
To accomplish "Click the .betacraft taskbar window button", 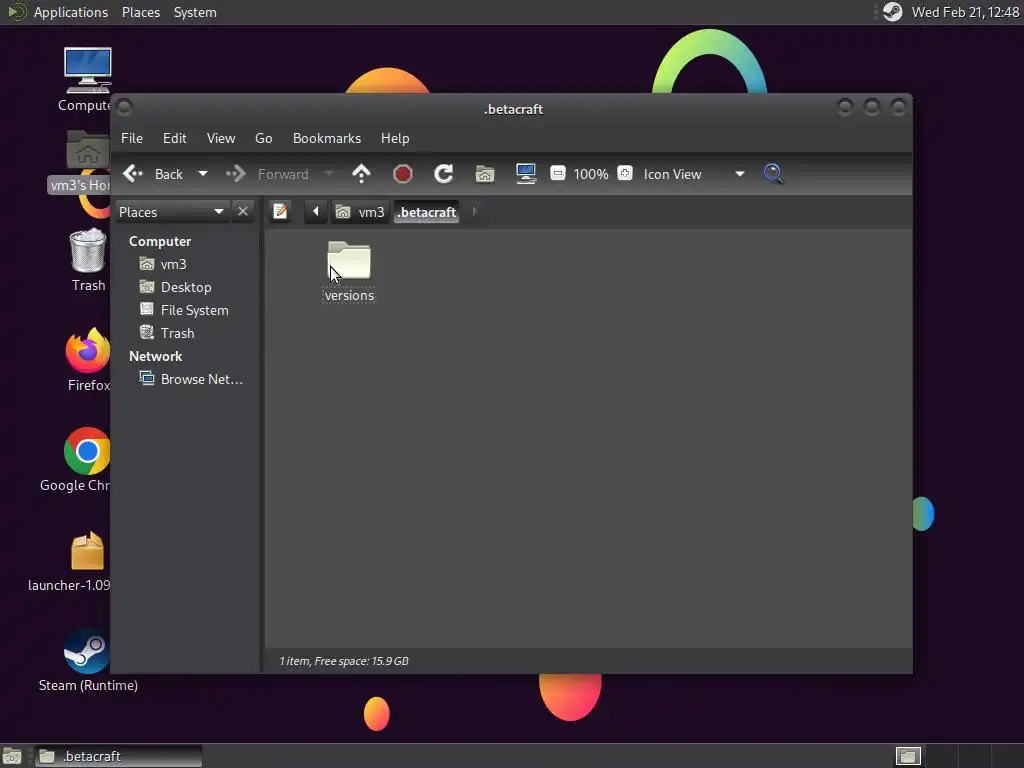I will tap(118, 756).
